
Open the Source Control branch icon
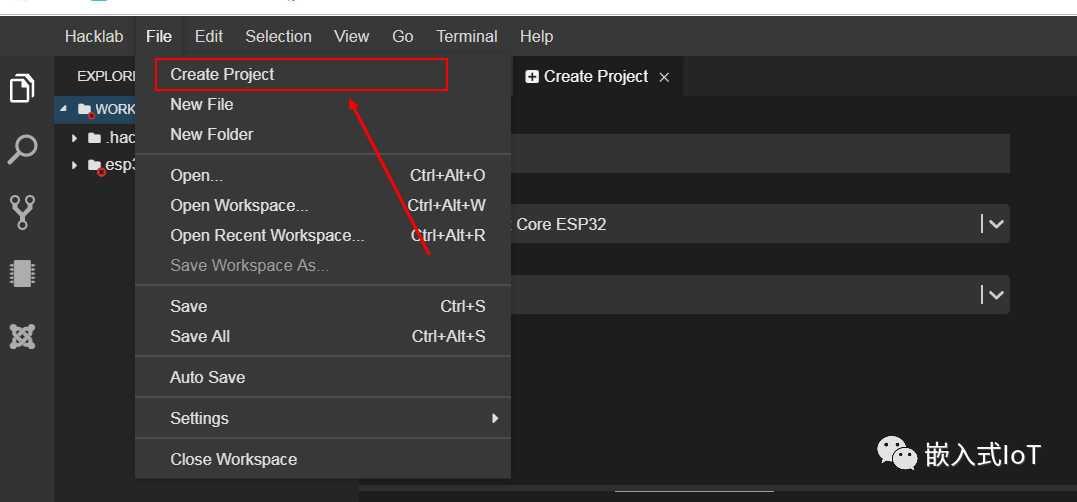[22, 212]
